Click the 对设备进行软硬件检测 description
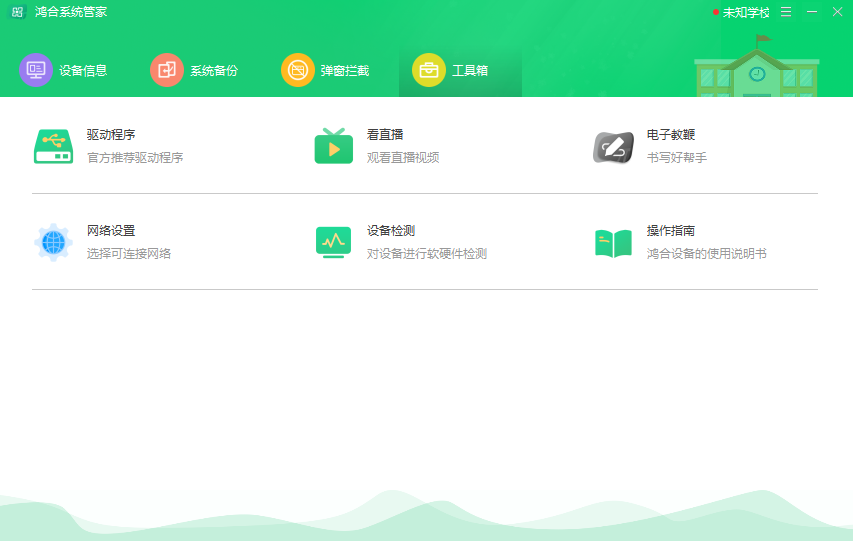Screen dimensions: 853x541 tap(427, 254)
